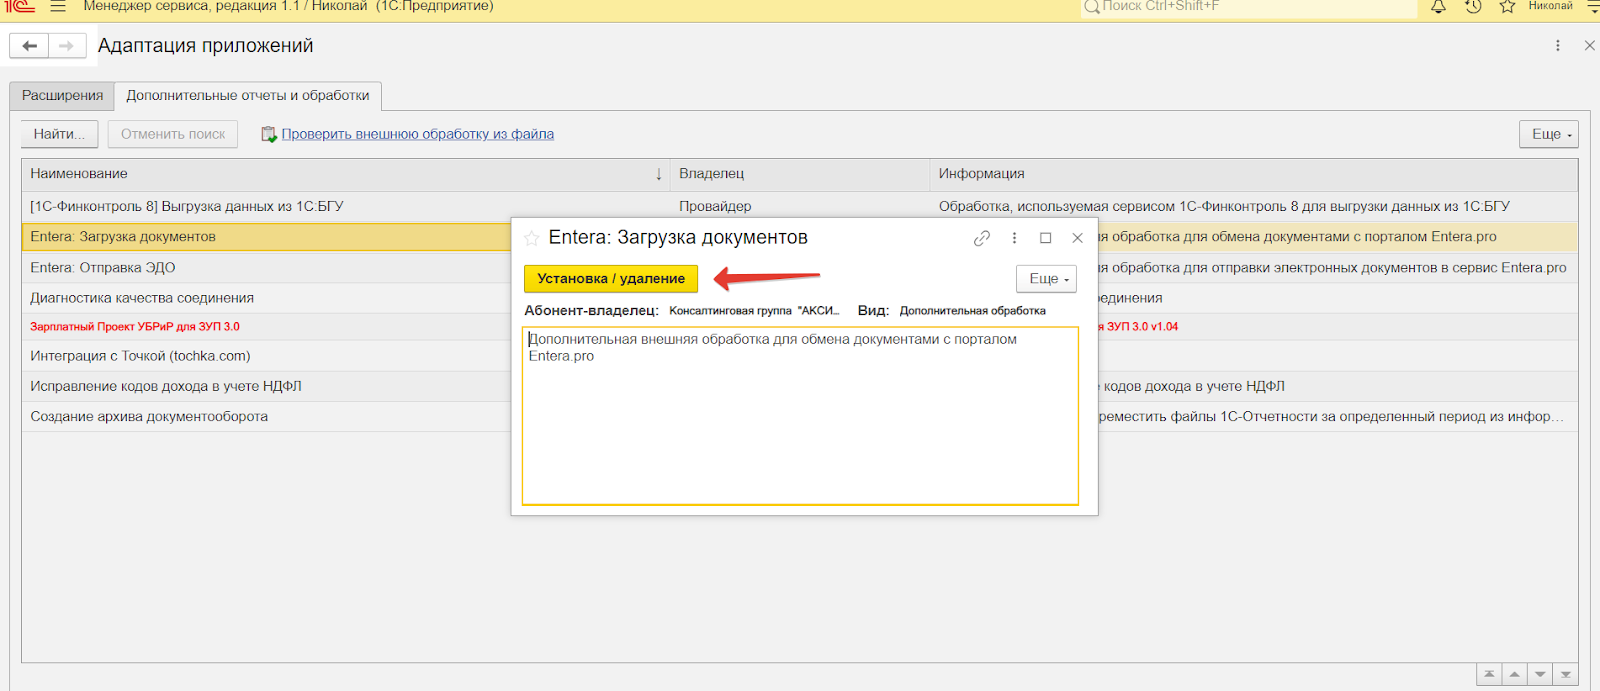The image size is (1600, 691).
Task: Close the Entera: Загрузка документов dialog
Action: point(1077,238)
